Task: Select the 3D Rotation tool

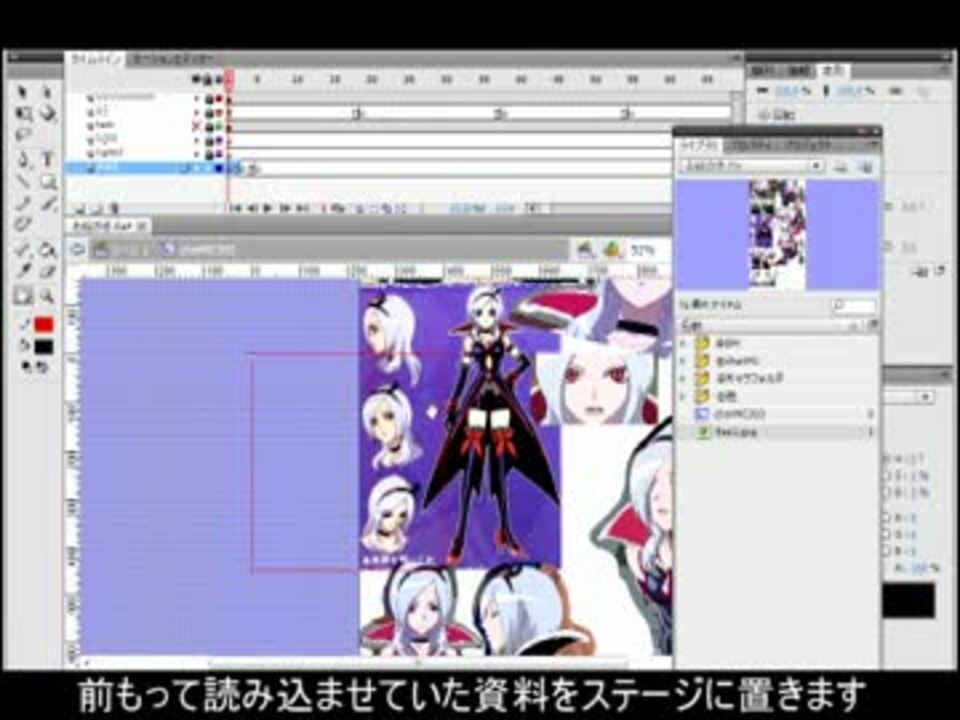Action: [47, 114]
